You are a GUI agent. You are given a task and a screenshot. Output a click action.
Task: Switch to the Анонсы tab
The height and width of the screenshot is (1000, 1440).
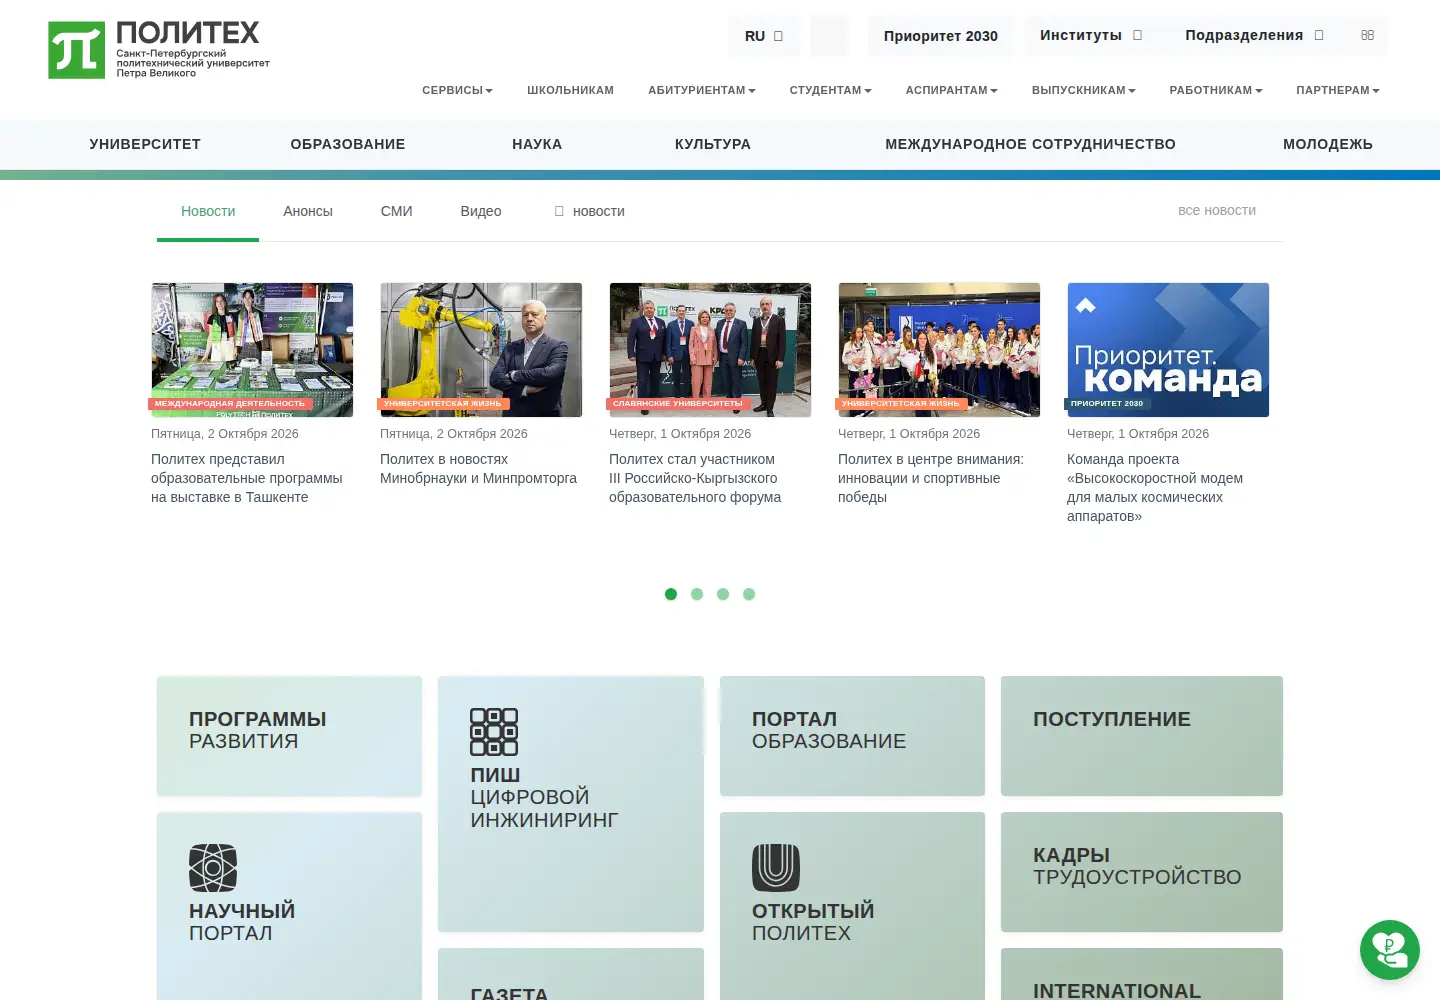coord(308,211)
